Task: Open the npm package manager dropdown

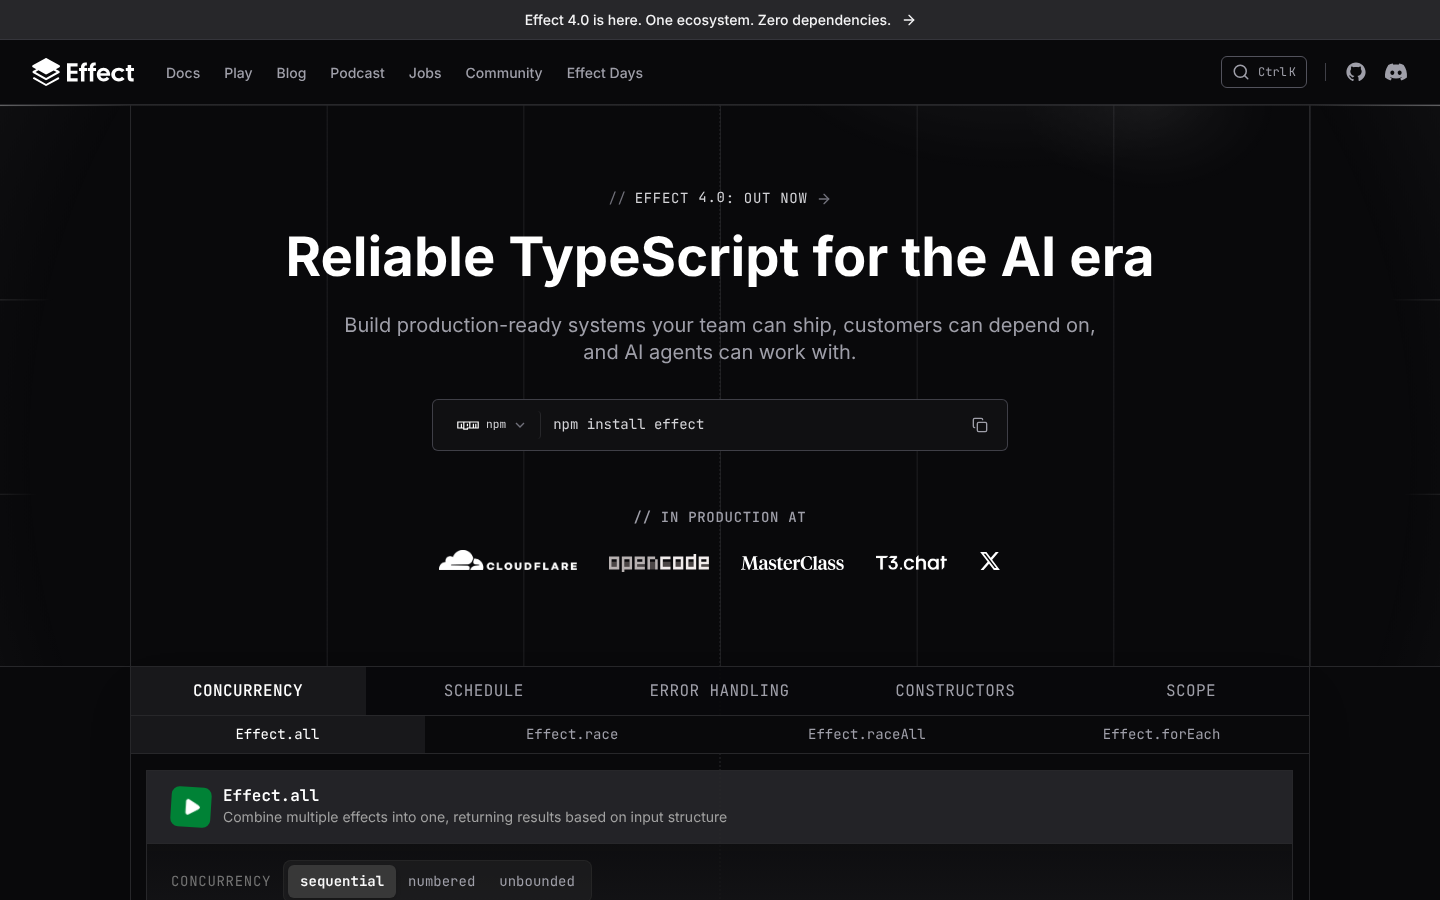Action: 491,425
